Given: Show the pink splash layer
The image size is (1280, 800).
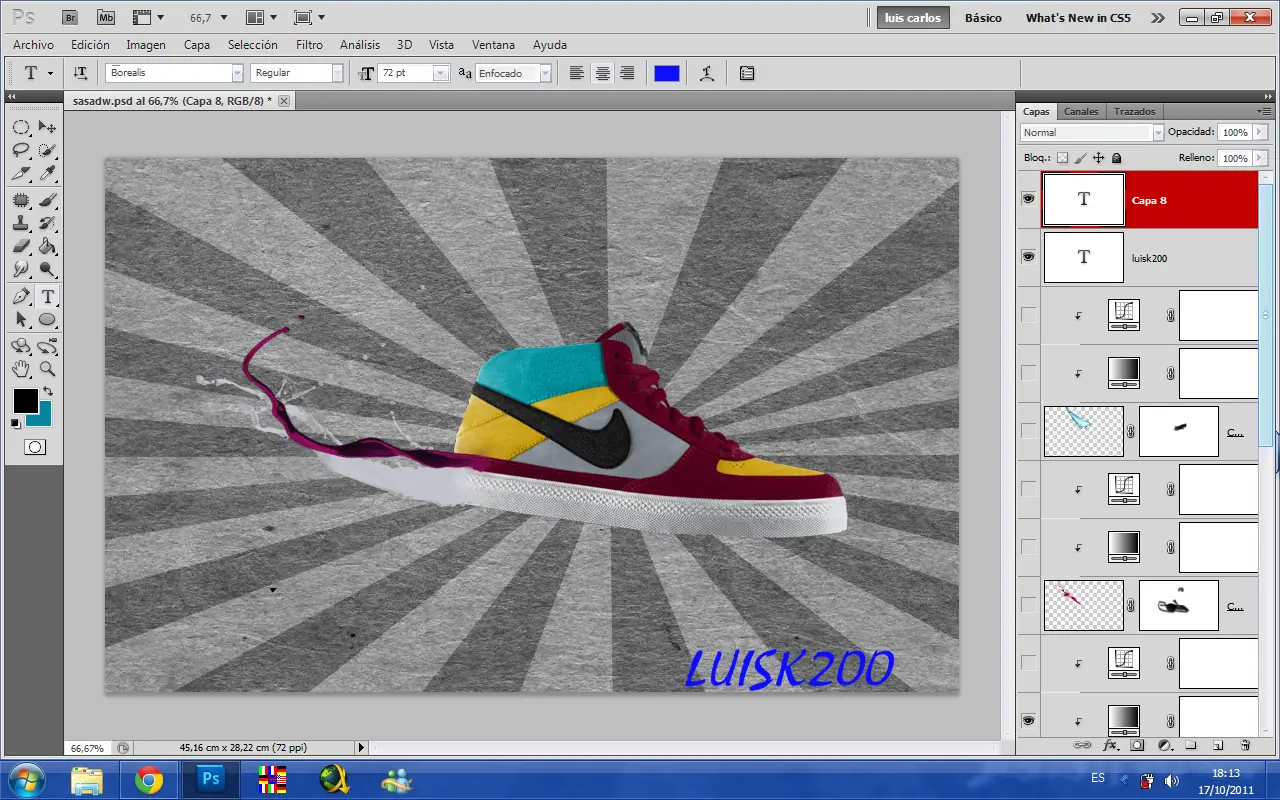Looking at the screenshot, I should pos(1028,605).
